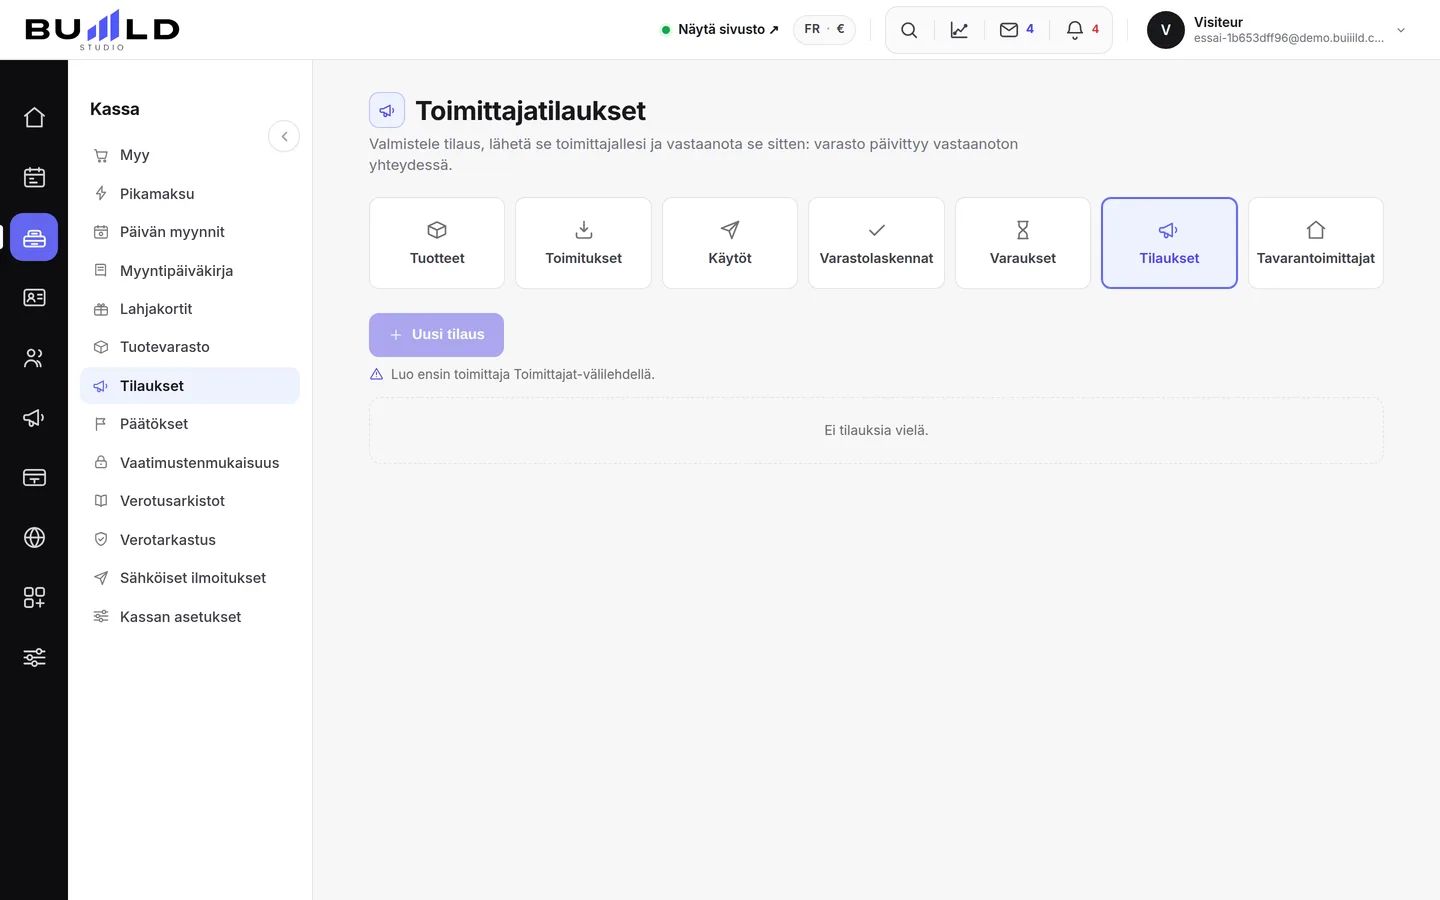Click the Visiteur account name
Screen dimensions: 1440x900
click(x=1218, y=22)
